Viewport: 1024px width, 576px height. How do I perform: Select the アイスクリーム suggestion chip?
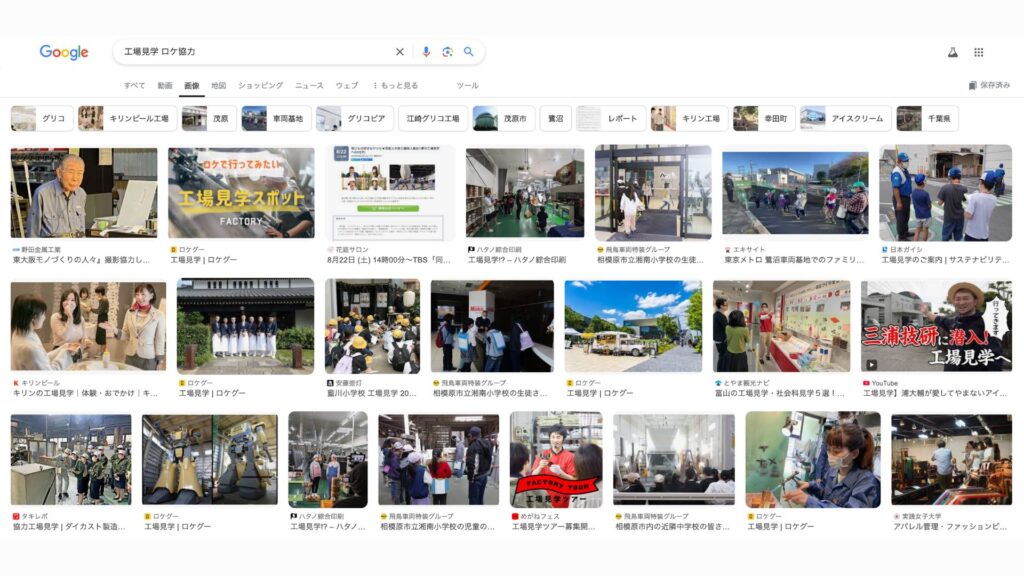pyautogui.click(x=846, y=119)
